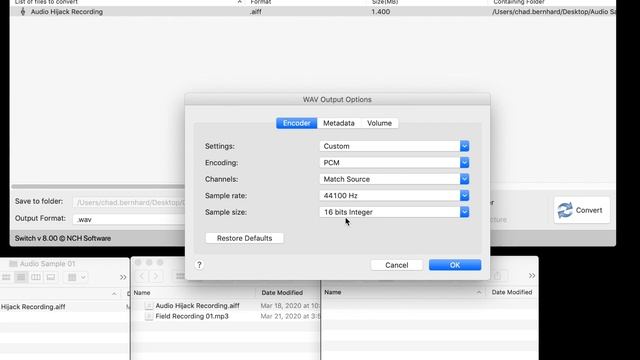The width and height of the screenshot is (640, 360).
Task: Click file icon of Field Recording 01.mp3
Action: point(149,316)
